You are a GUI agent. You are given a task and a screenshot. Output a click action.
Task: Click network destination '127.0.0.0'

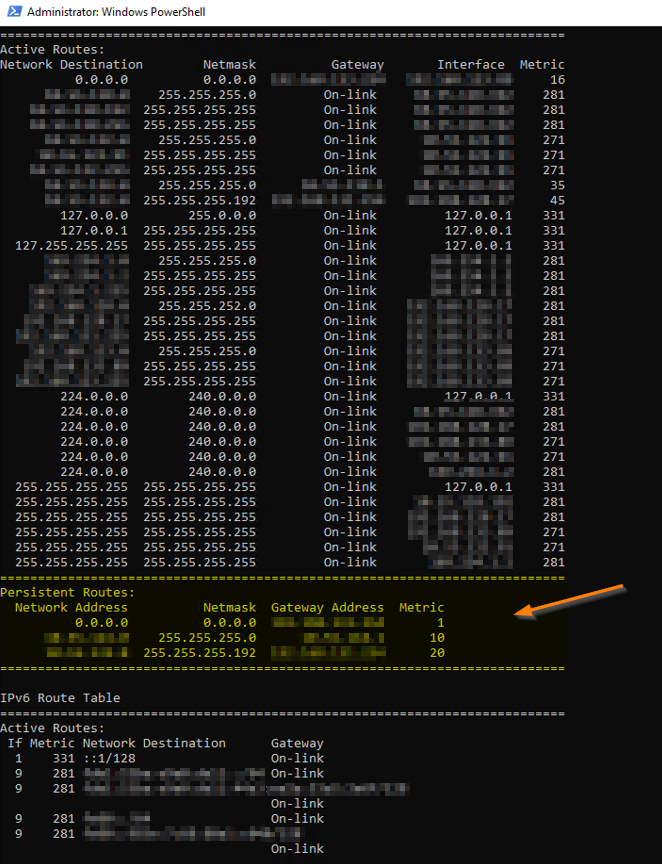[x=94, y=215]
